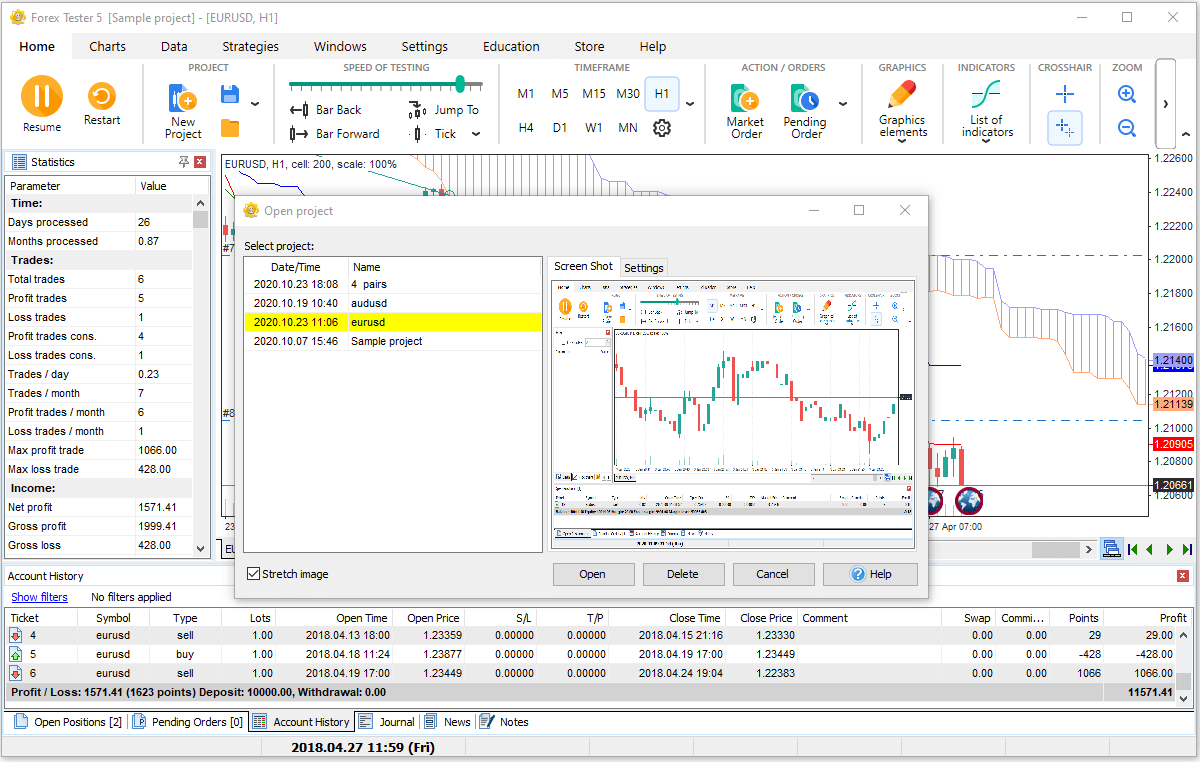The image size is (1200, 762).
Task: Open the dropdown beside Pending Order
Action: pos(843,104)
